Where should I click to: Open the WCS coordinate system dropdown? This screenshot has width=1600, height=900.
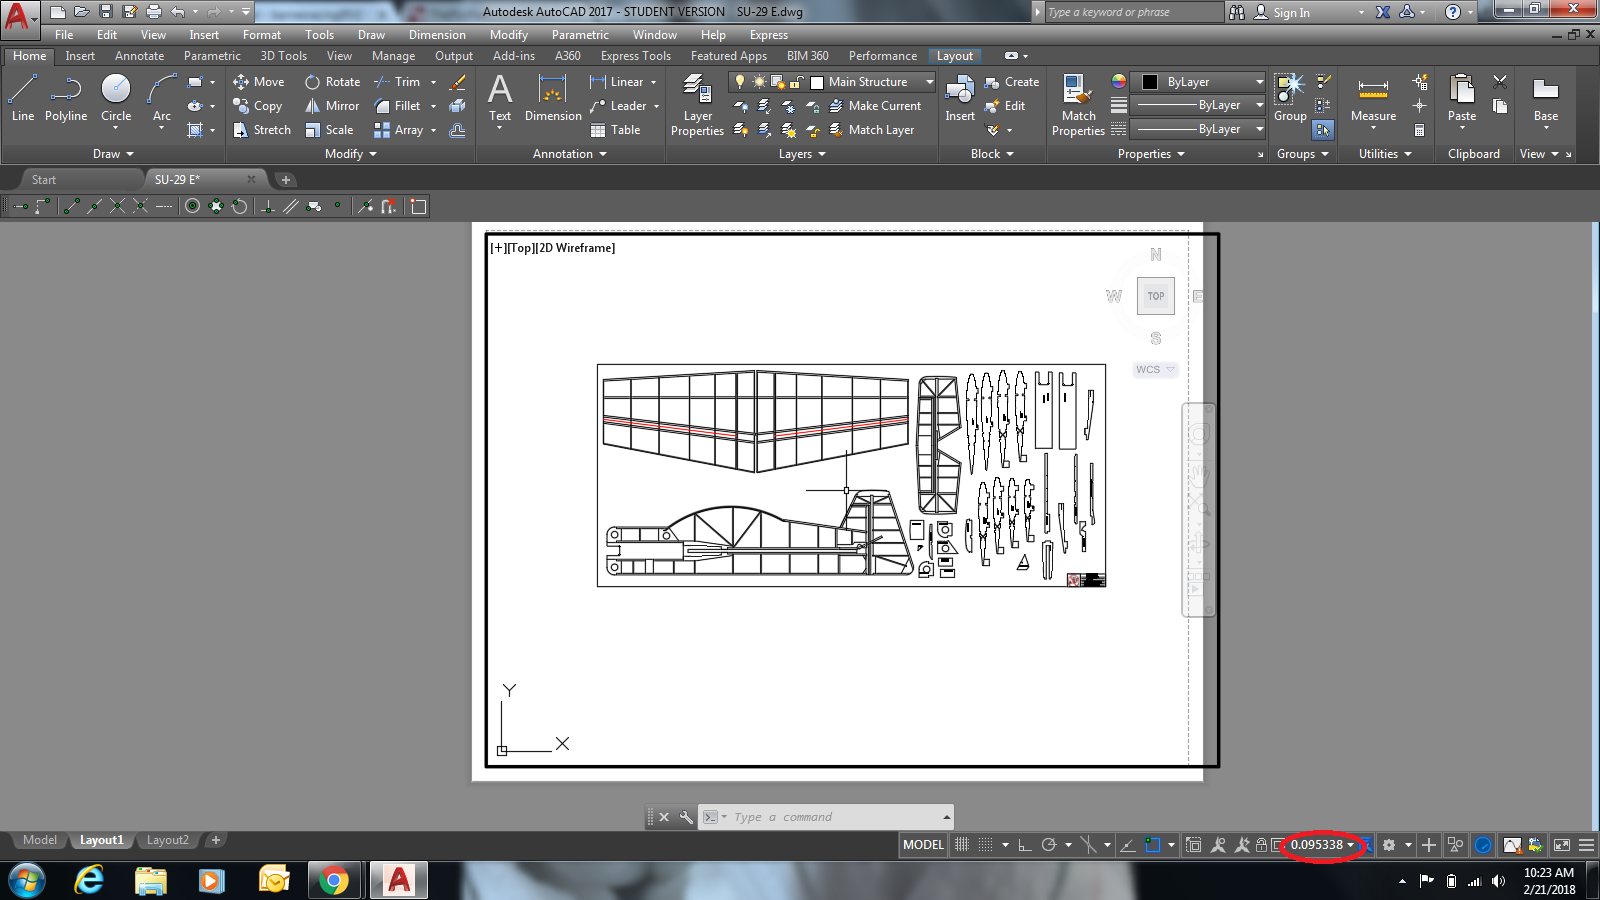(x=1155, y=369)
